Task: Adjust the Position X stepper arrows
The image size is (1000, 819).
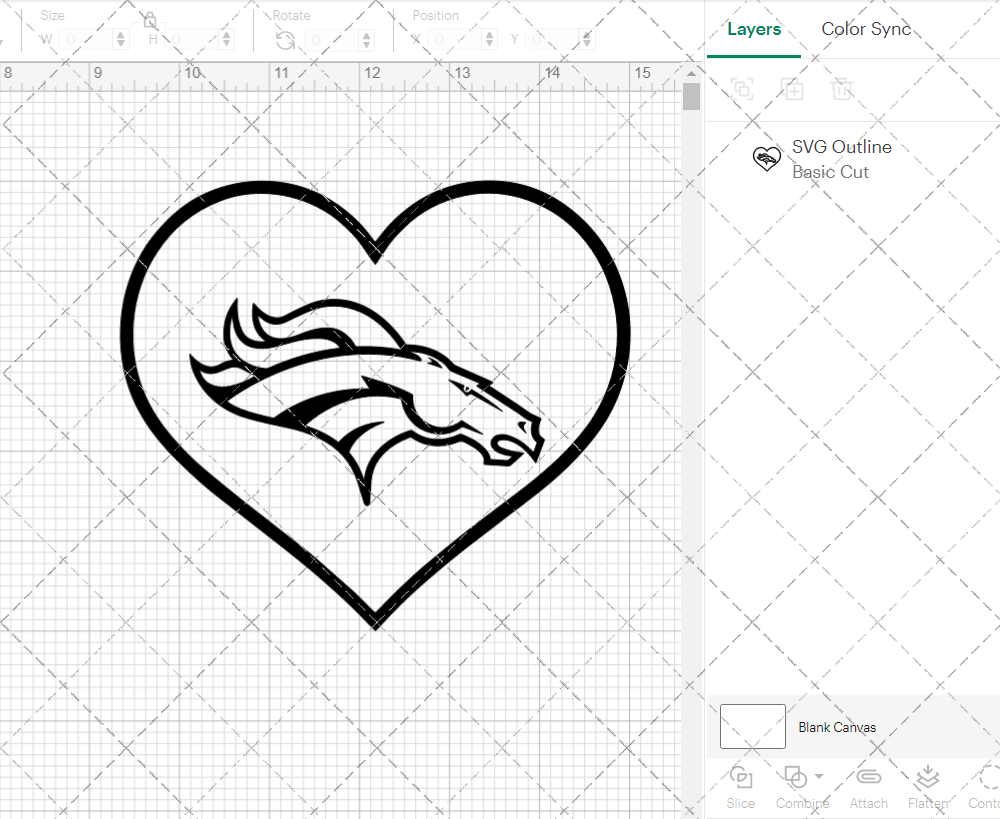Action: (489, 40)
